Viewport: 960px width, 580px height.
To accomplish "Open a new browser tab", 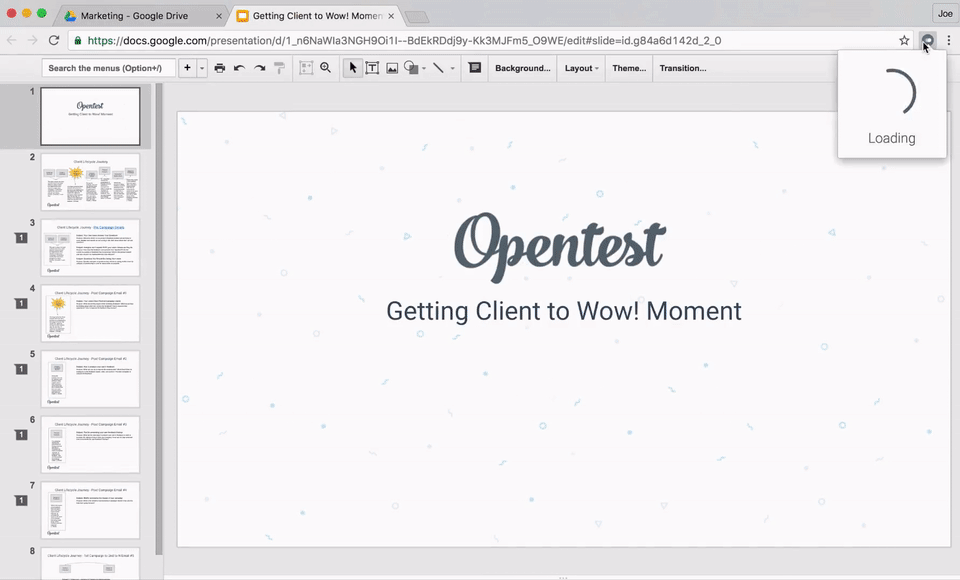I will coord(417,17).
